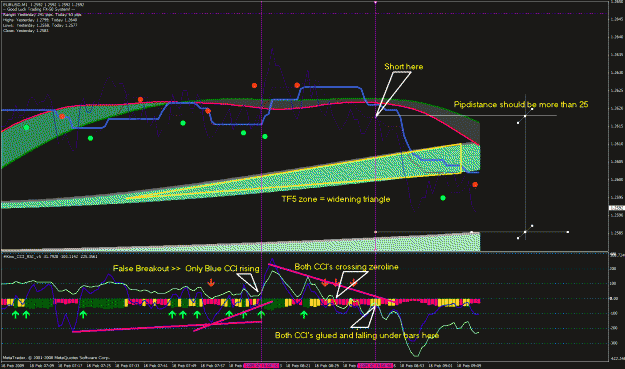The height and width of the screenshot is (369, 625).
Task: Select red signal dot under yellow triangle's wide end
Action: point(475,184)
